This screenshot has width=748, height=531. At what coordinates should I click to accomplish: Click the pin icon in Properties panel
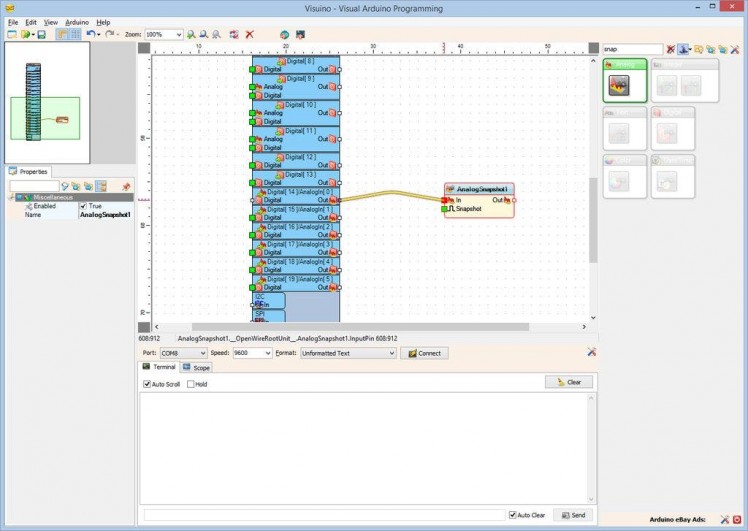pos(126,186)
